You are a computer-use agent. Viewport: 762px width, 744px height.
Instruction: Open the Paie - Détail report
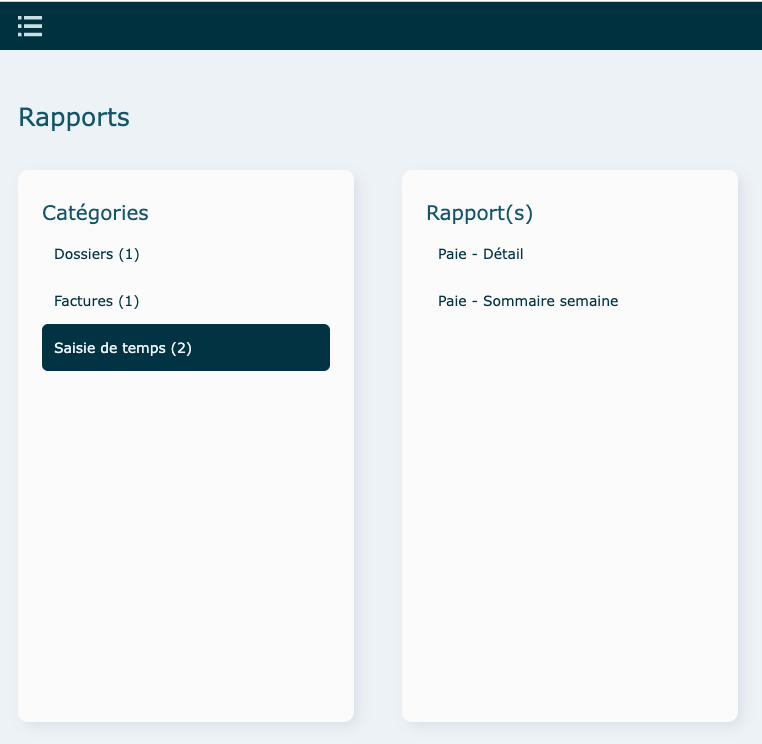[480, 254]
